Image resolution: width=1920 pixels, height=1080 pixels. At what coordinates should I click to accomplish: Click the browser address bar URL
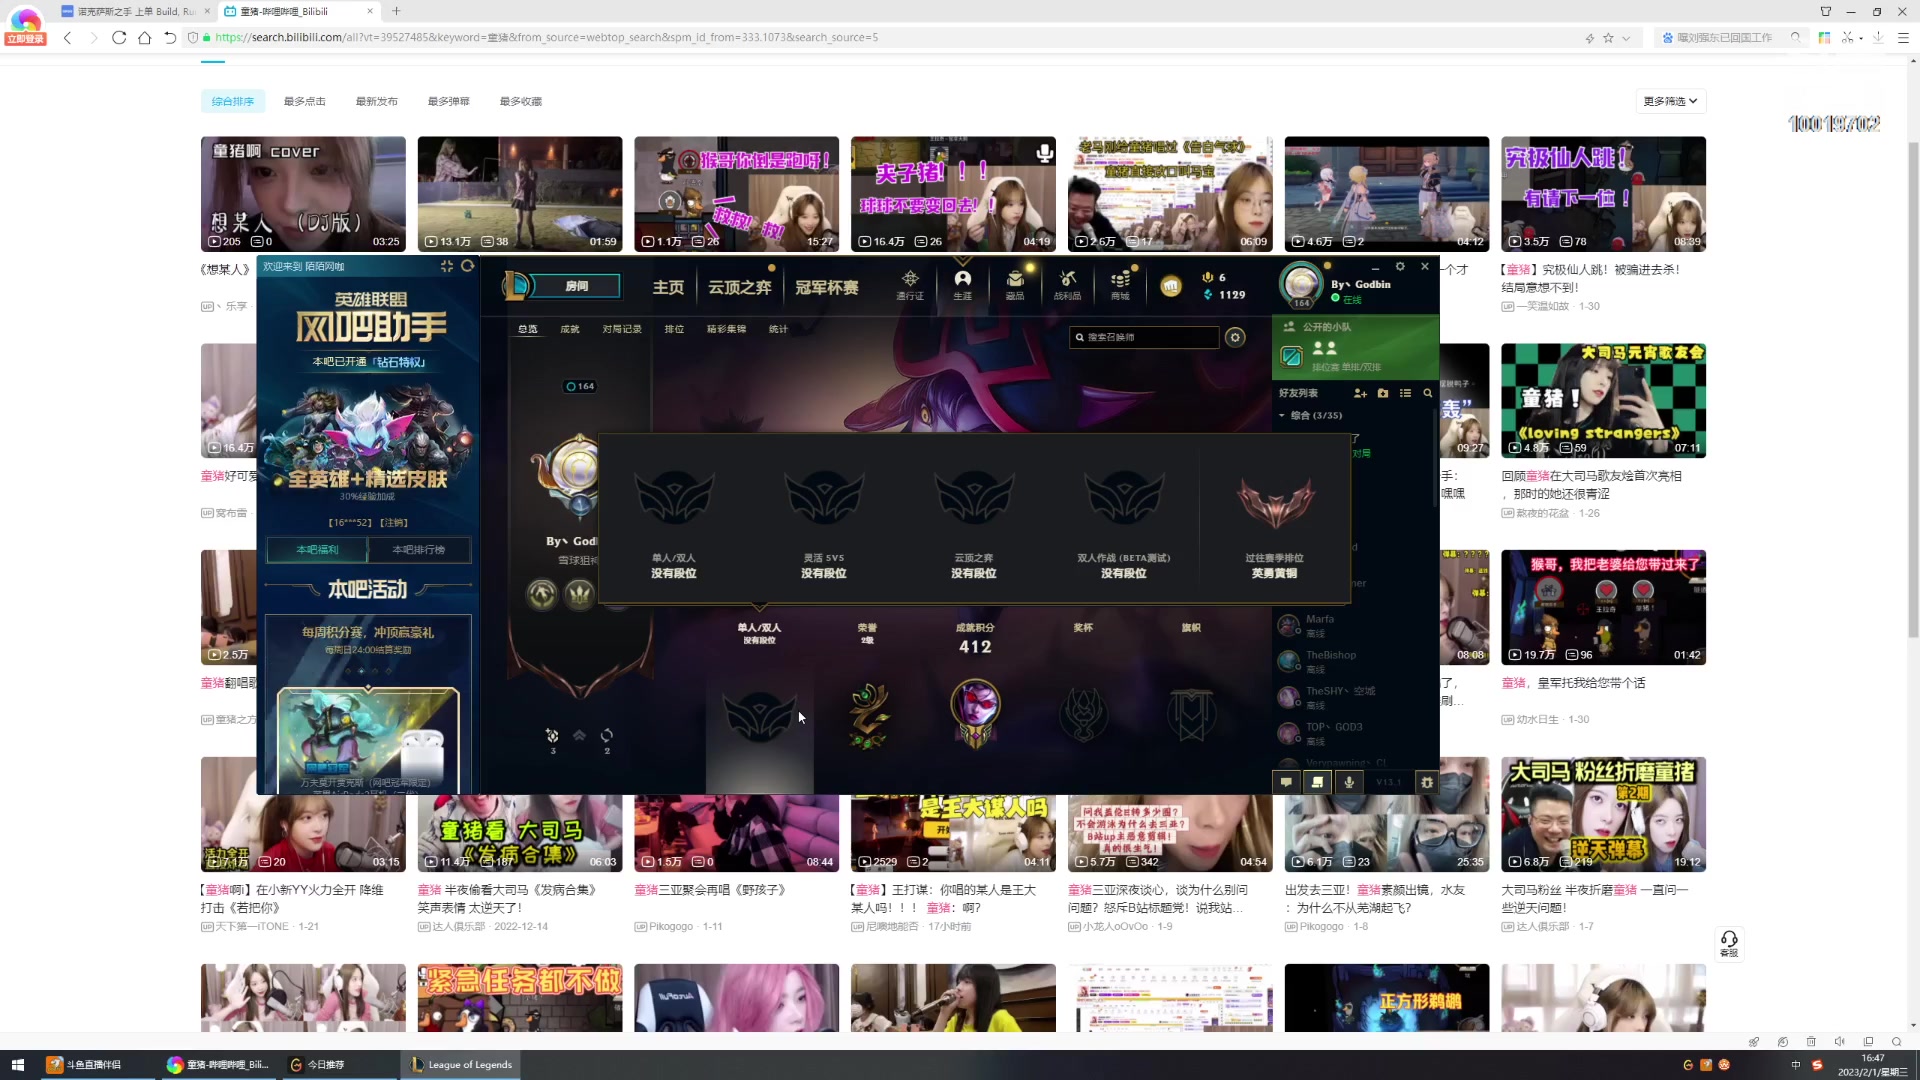[546, 37]
